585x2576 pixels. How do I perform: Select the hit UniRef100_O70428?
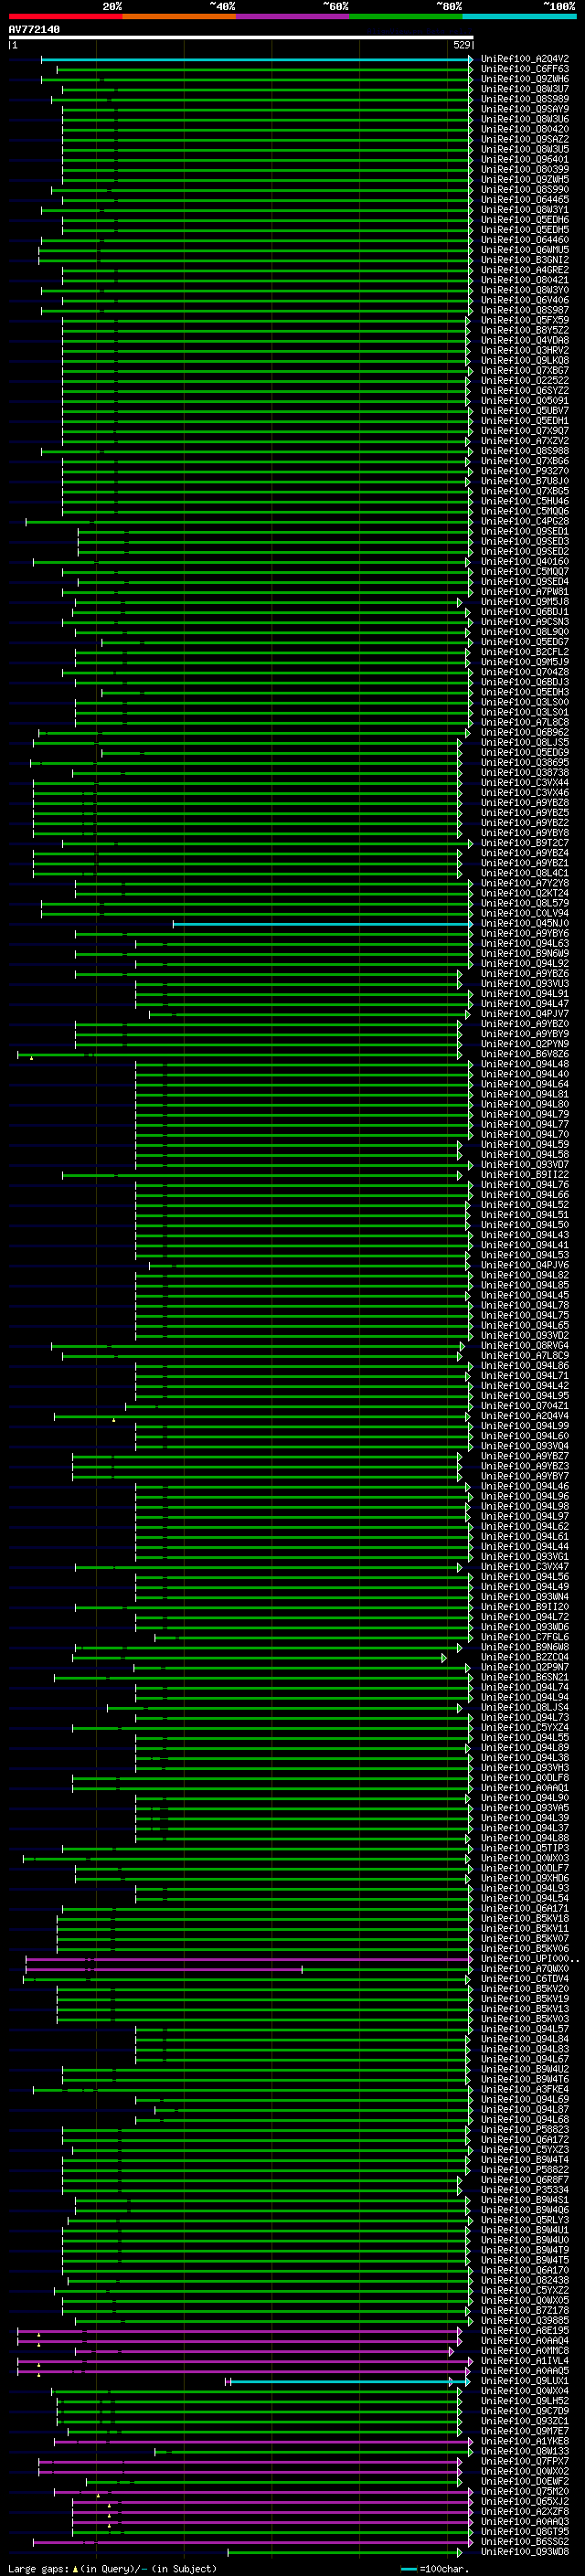click(x=525, y=673)
